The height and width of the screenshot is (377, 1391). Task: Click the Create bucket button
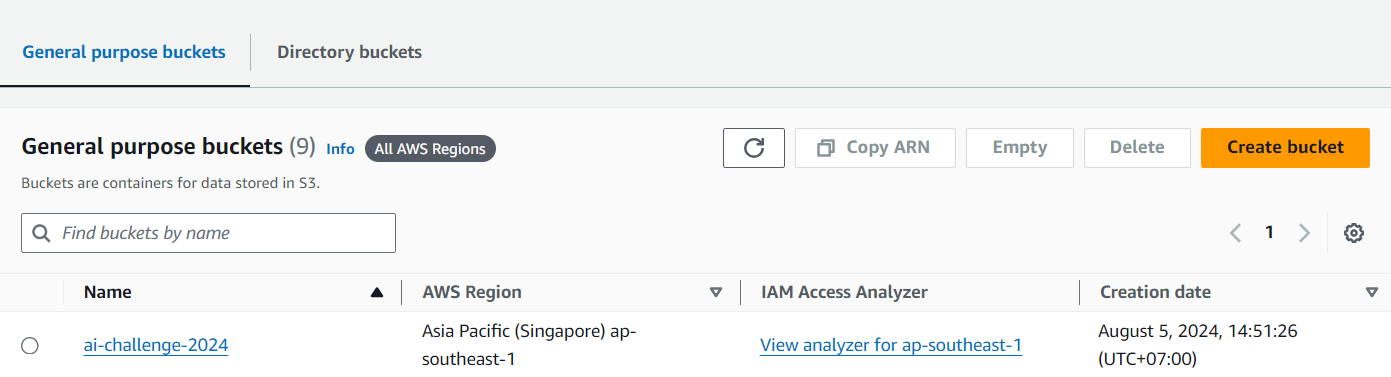pos(1285,148)
